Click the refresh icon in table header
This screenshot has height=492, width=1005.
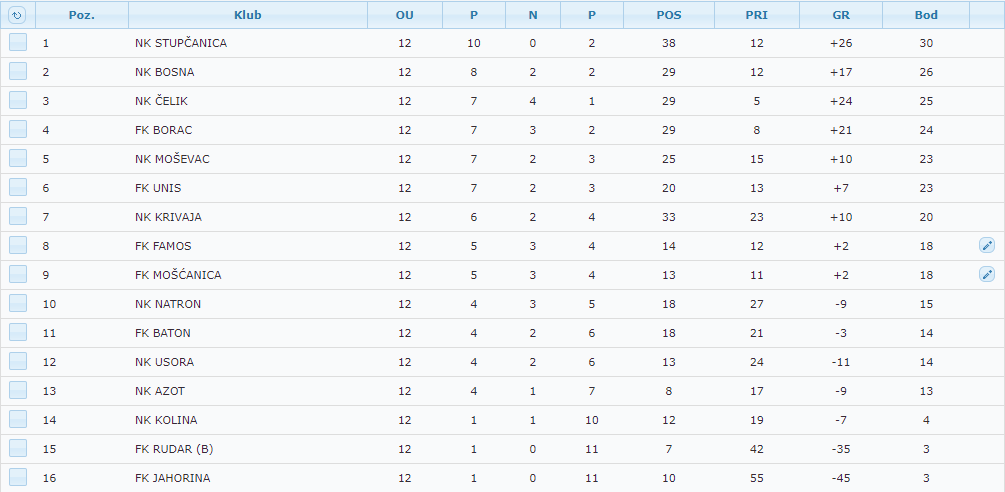pyautogui.click(x=17, y=15)
